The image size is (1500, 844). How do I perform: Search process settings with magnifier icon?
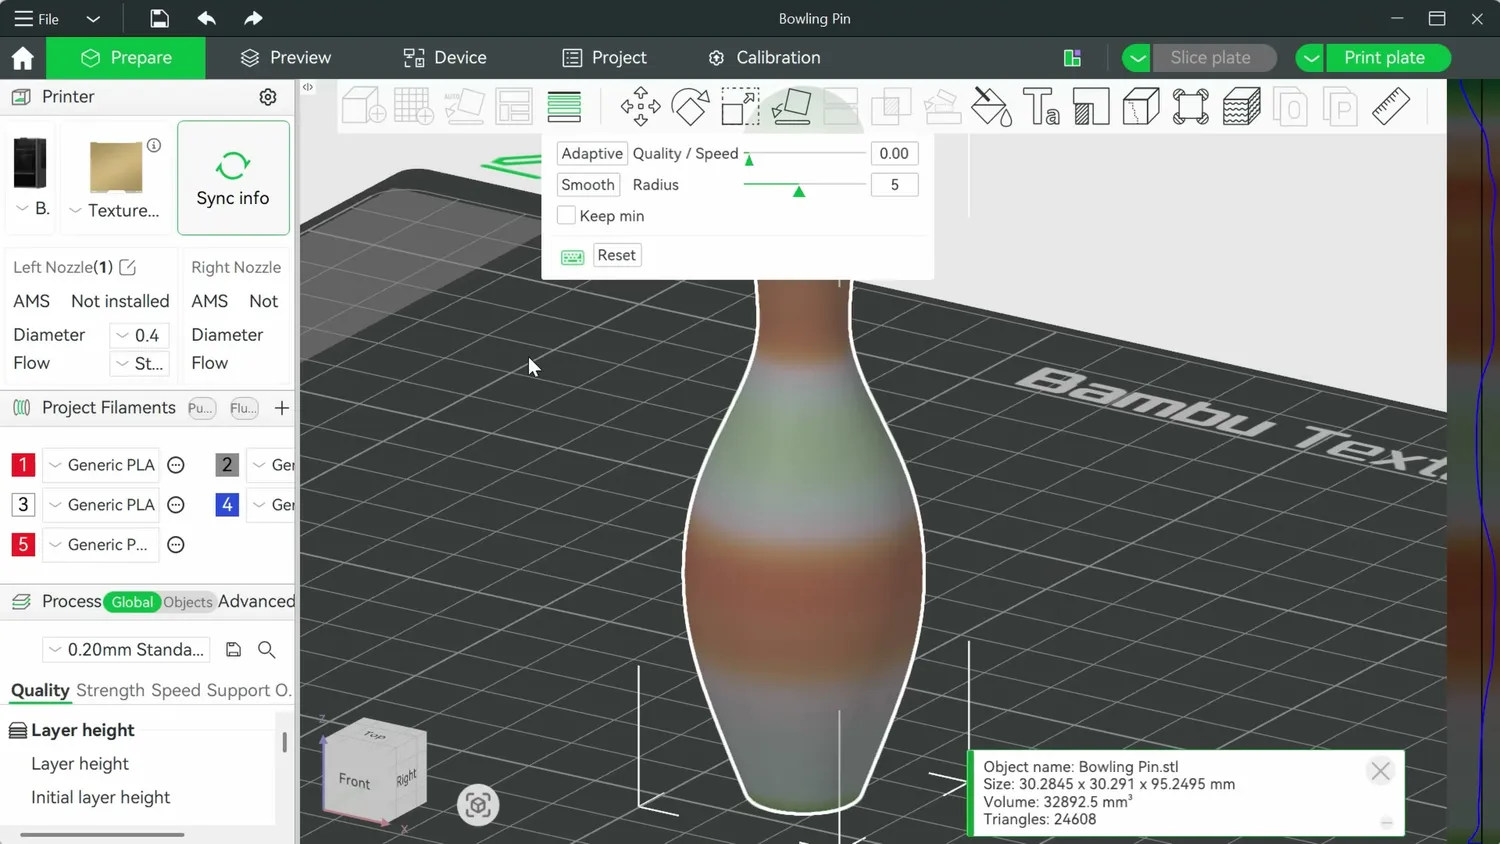(x=267, y=649)
